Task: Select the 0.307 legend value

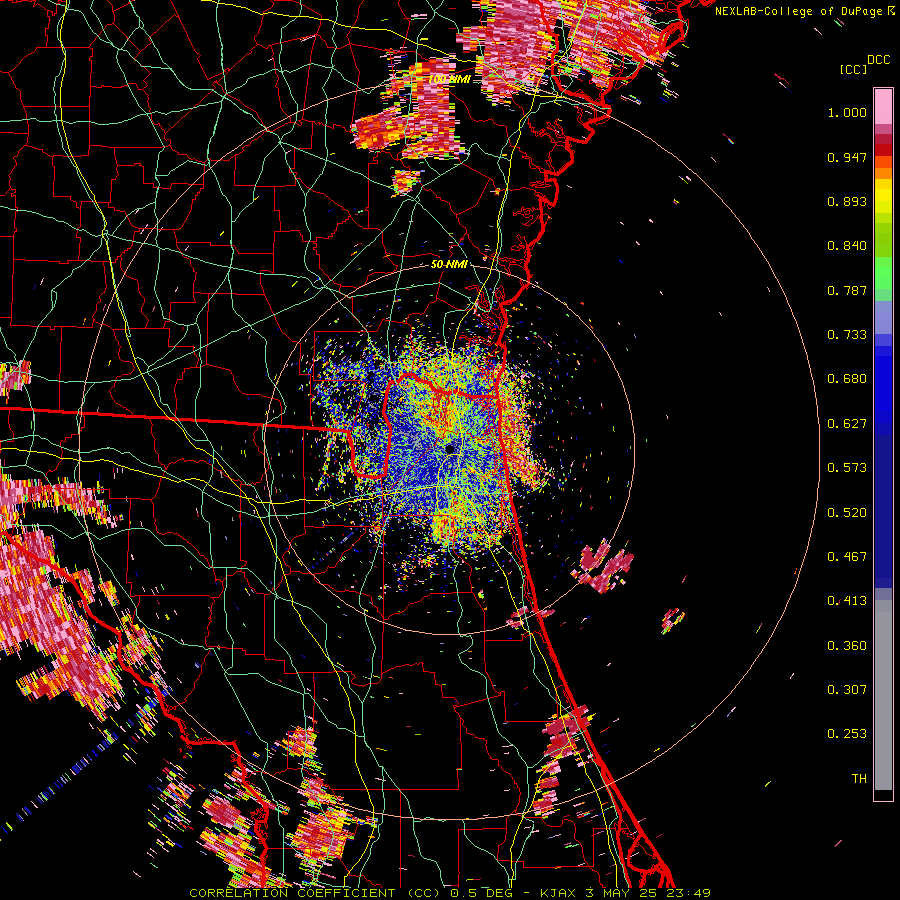Action: [847, 690]
